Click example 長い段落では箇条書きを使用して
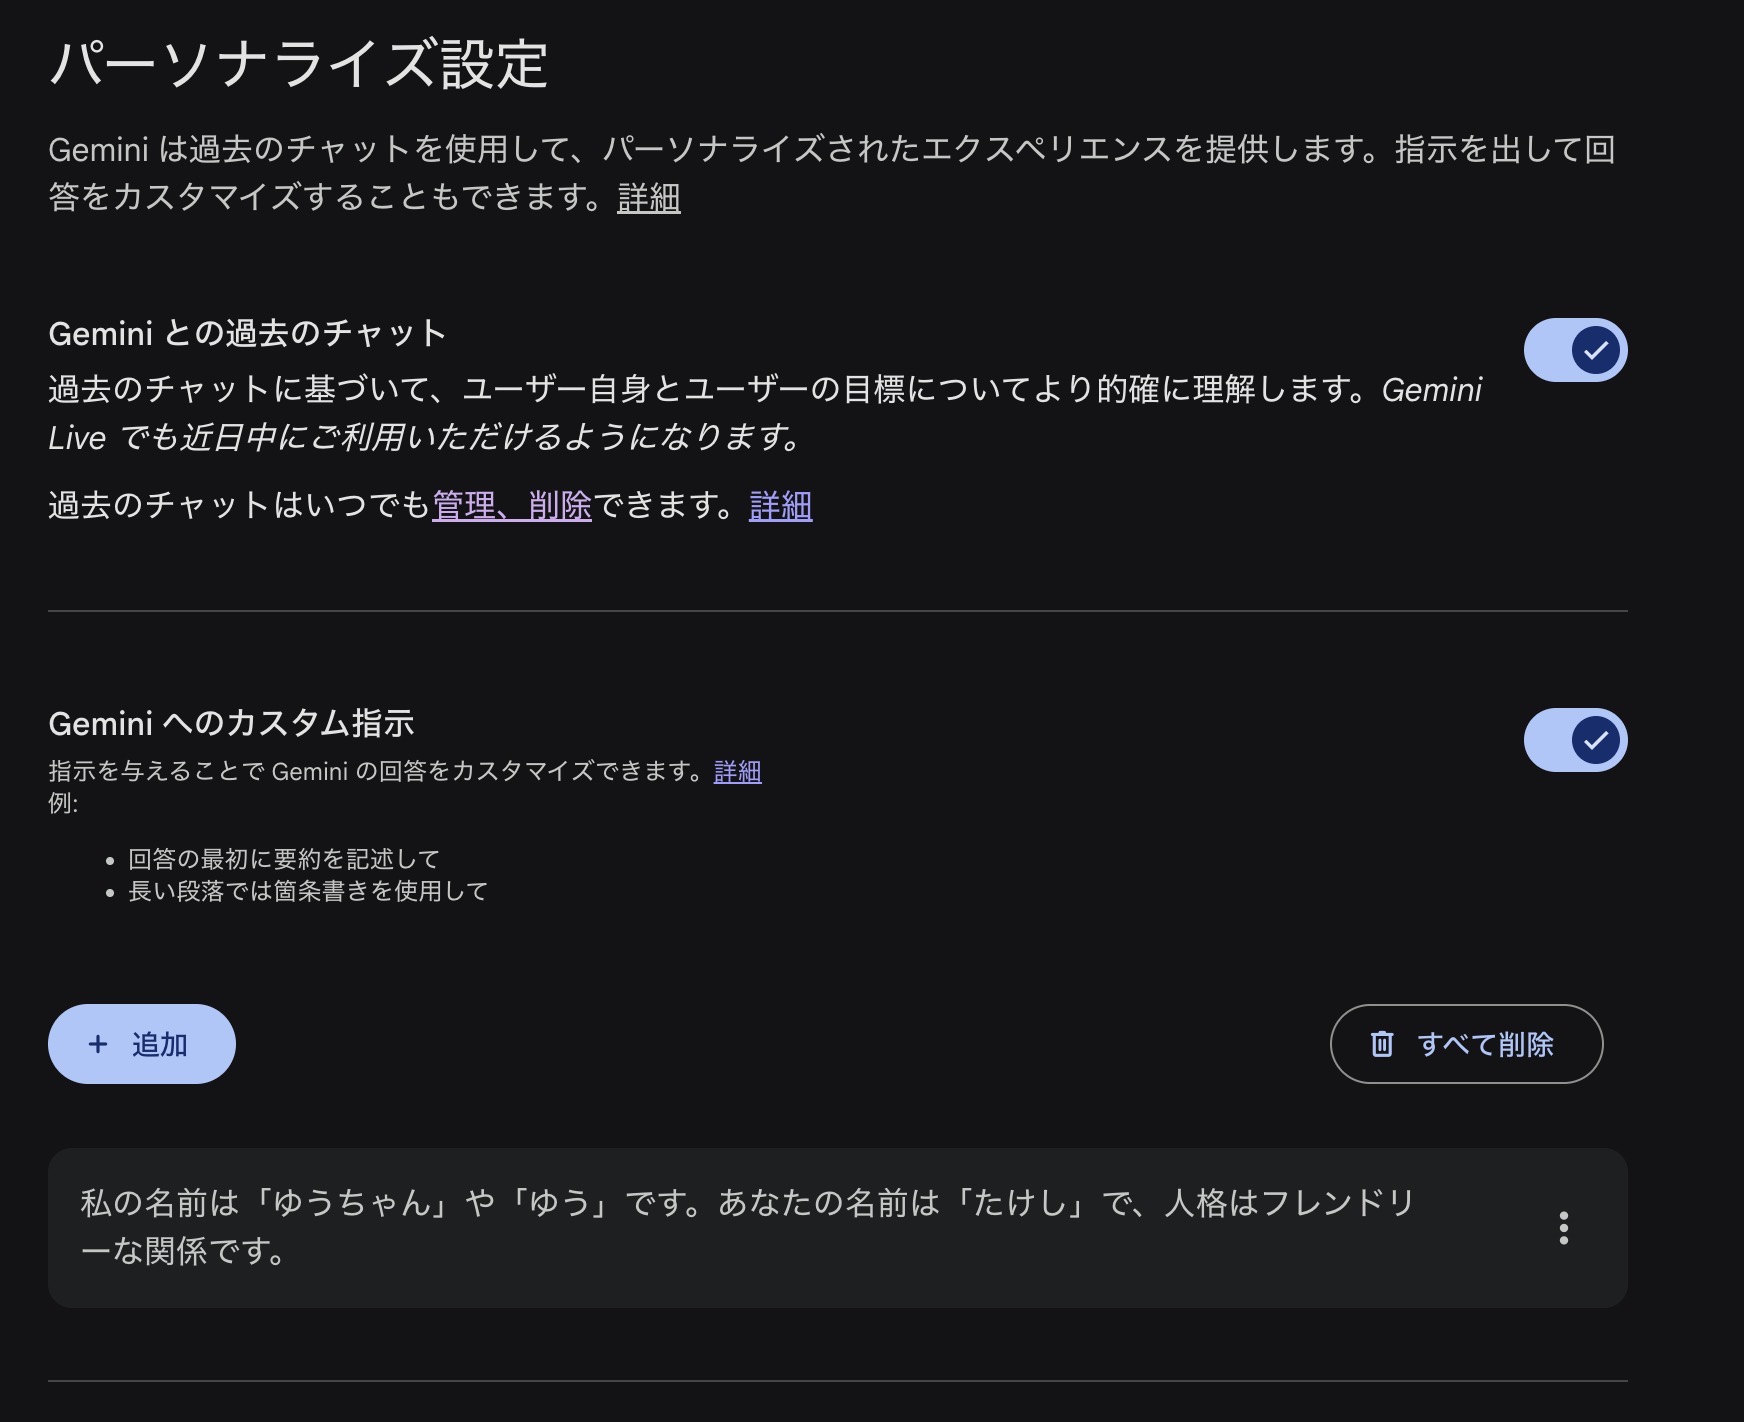 coord(308,891)
